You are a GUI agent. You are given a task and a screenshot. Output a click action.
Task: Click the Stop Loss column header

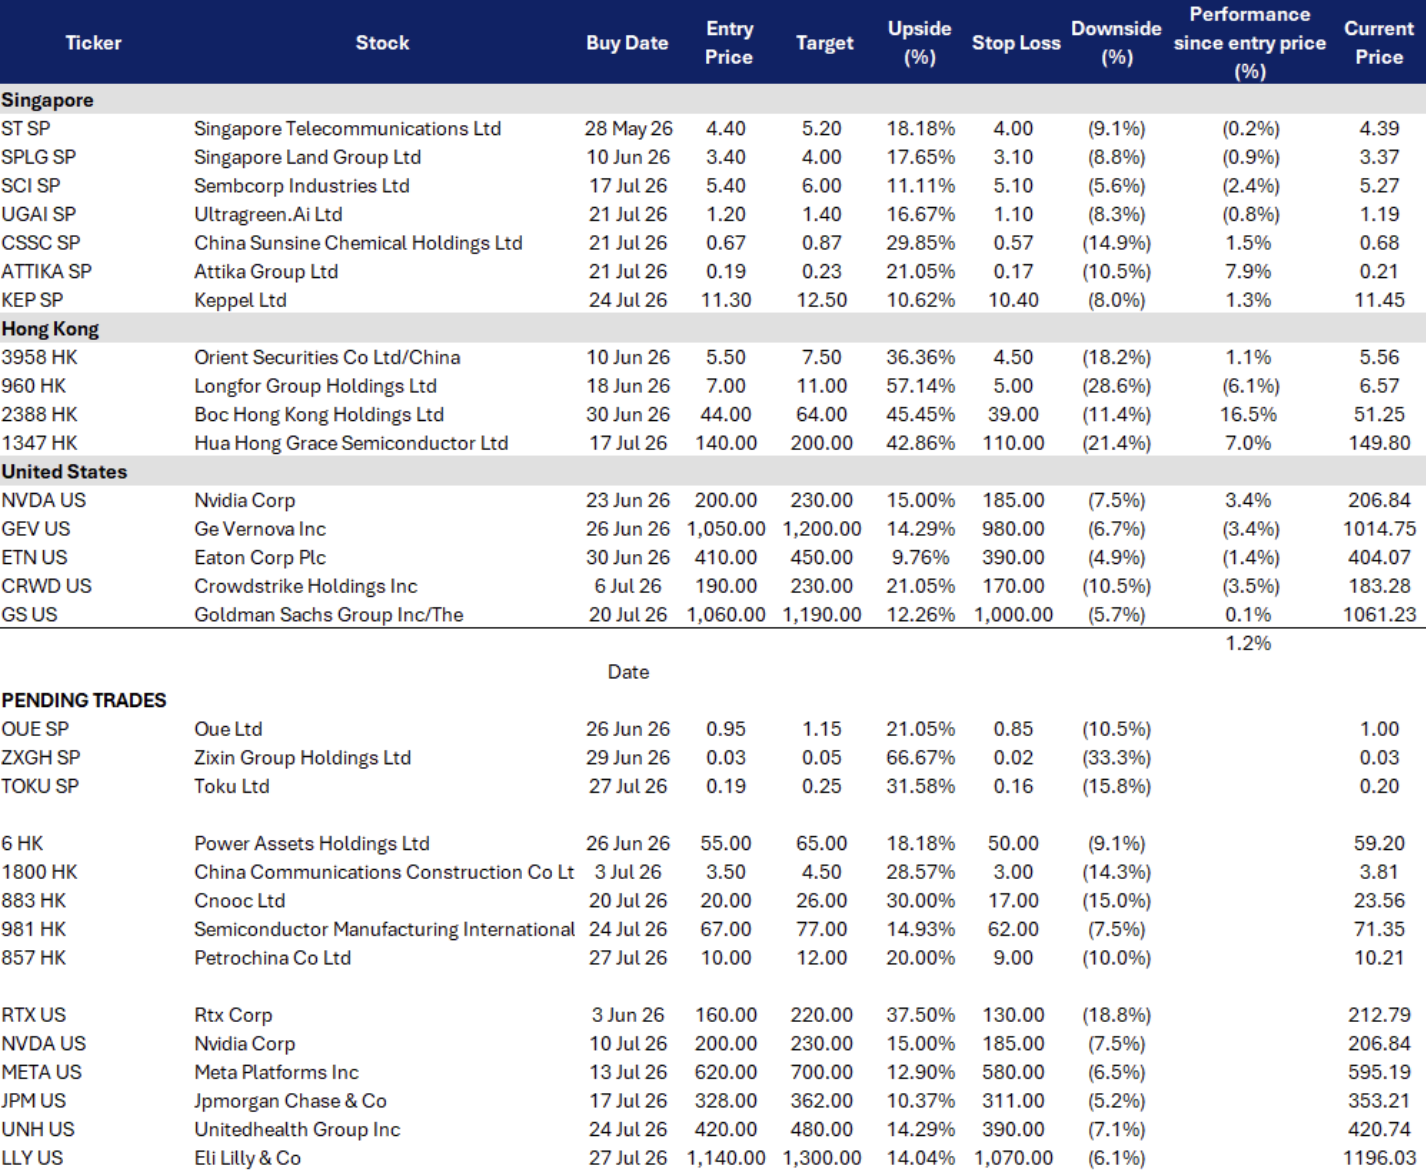point(1016,43)
